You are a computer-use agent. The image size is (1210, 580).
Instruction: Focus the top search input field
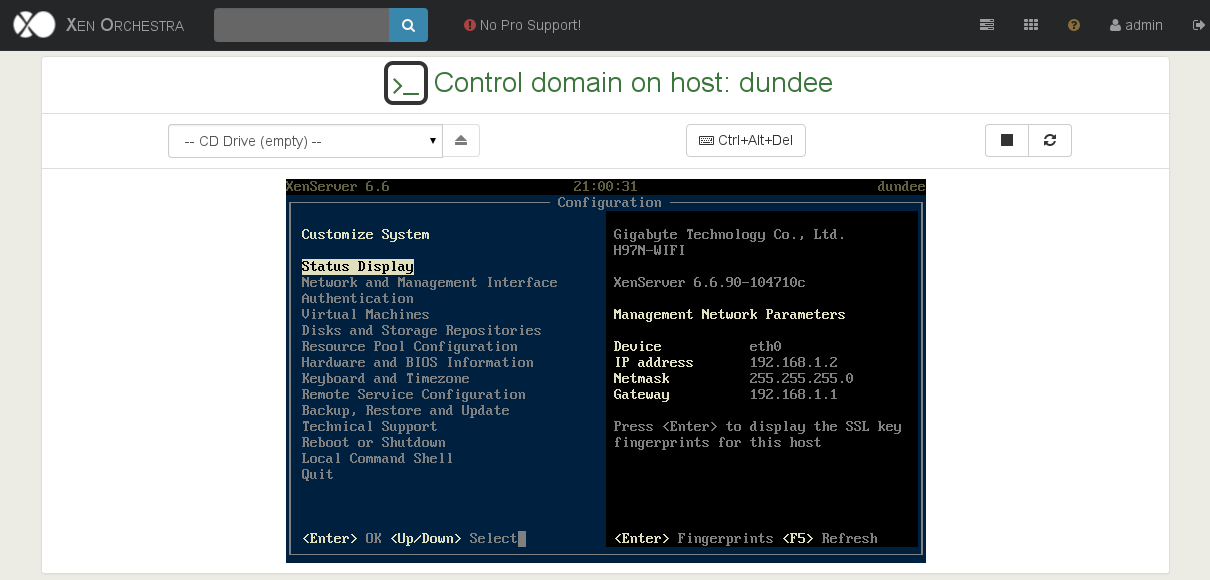(x=301, y=25)
